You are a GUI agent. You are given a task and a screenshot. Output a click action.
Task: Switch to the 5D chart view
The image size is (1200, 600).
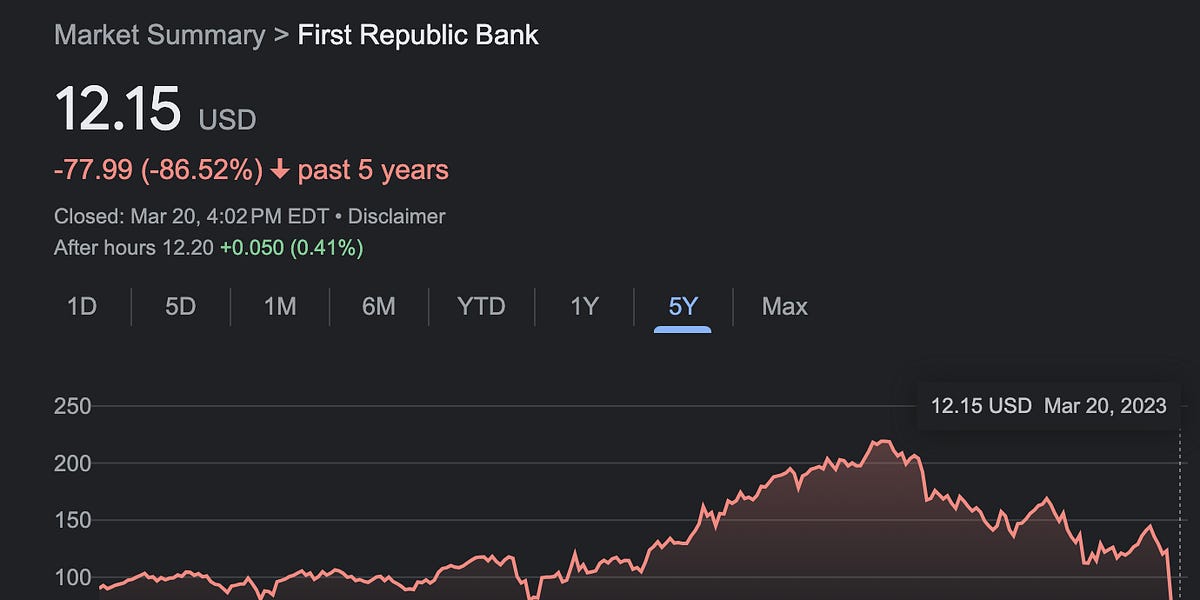[180, 307]
